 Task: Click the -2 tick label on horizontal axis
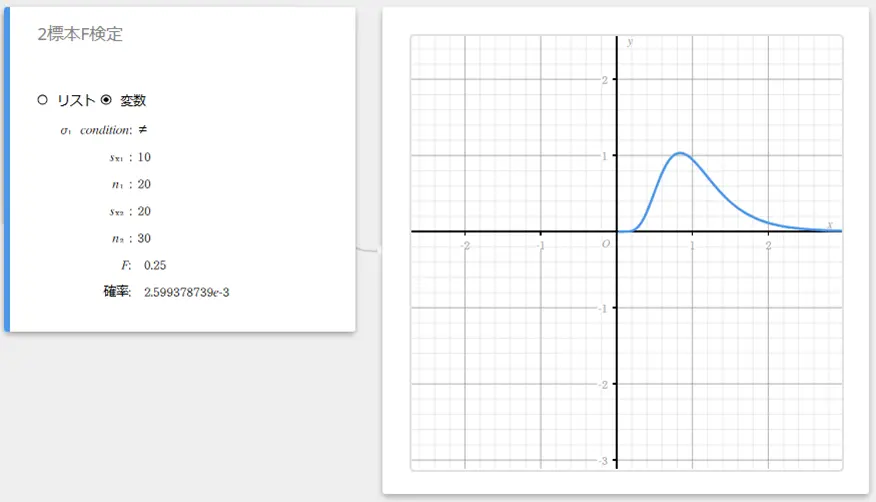(x=465, y=245)
